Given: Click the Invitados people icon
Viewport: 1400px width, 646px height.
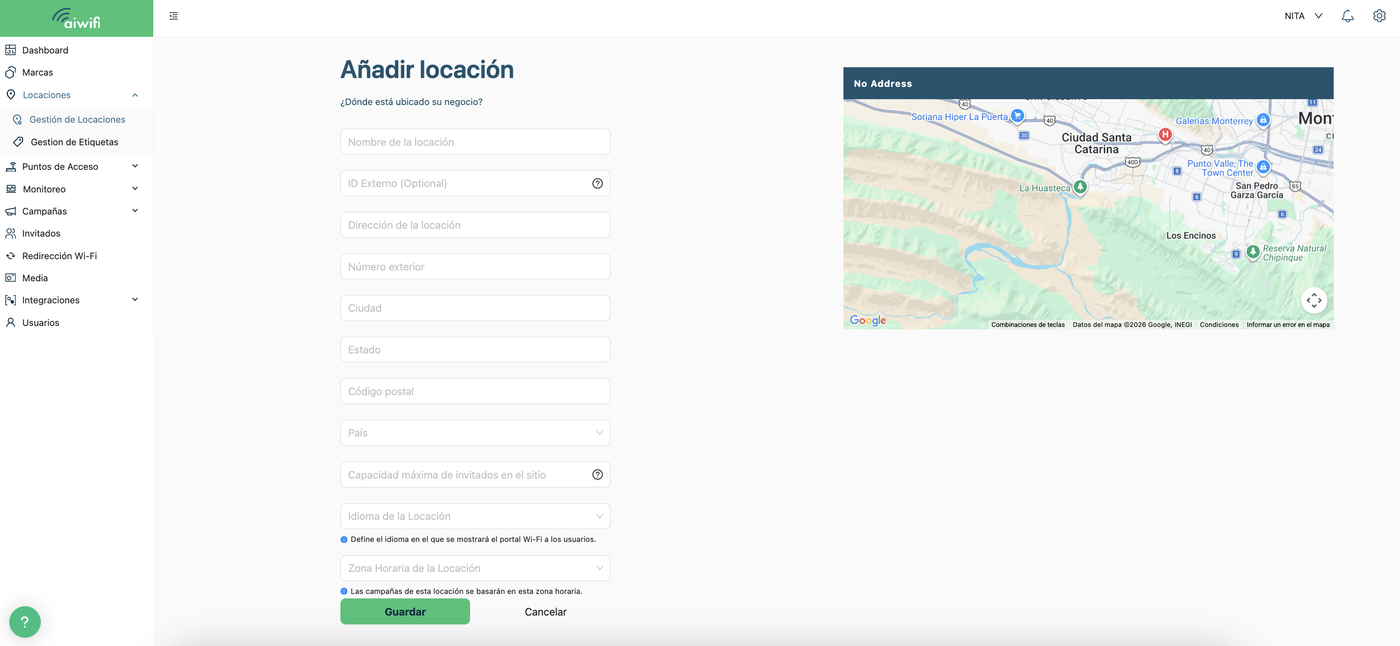Looking at the screenshot, I should click(11, 233).
